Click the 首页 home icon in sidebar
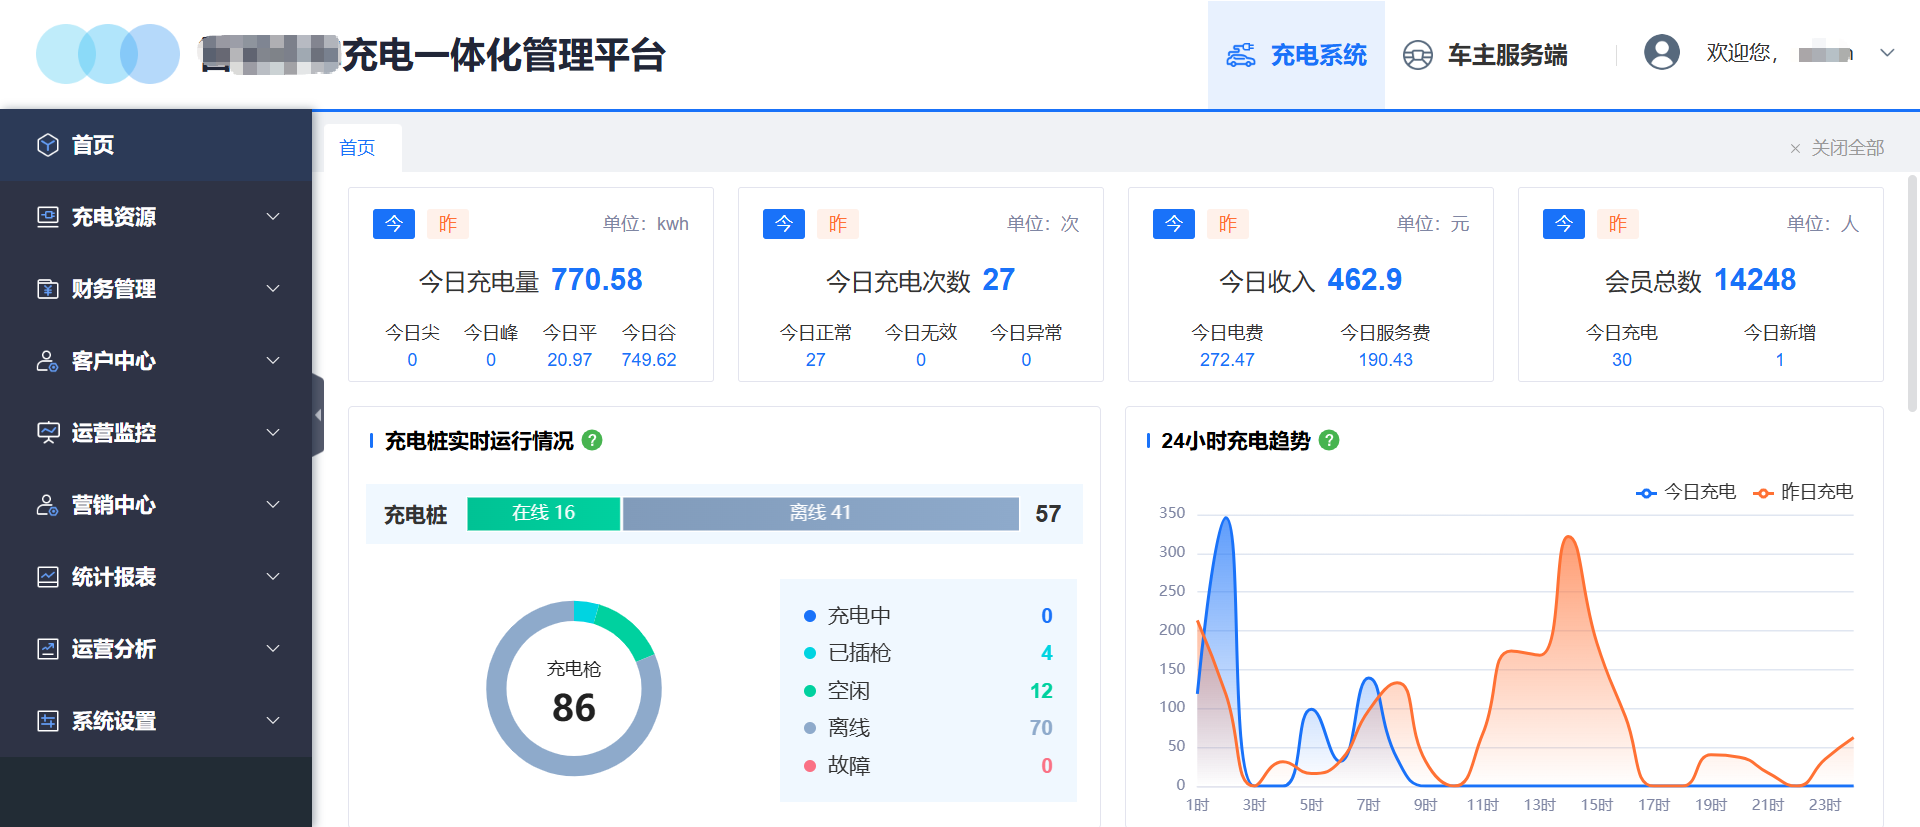The image size is (1920, 827). (48, 145)
